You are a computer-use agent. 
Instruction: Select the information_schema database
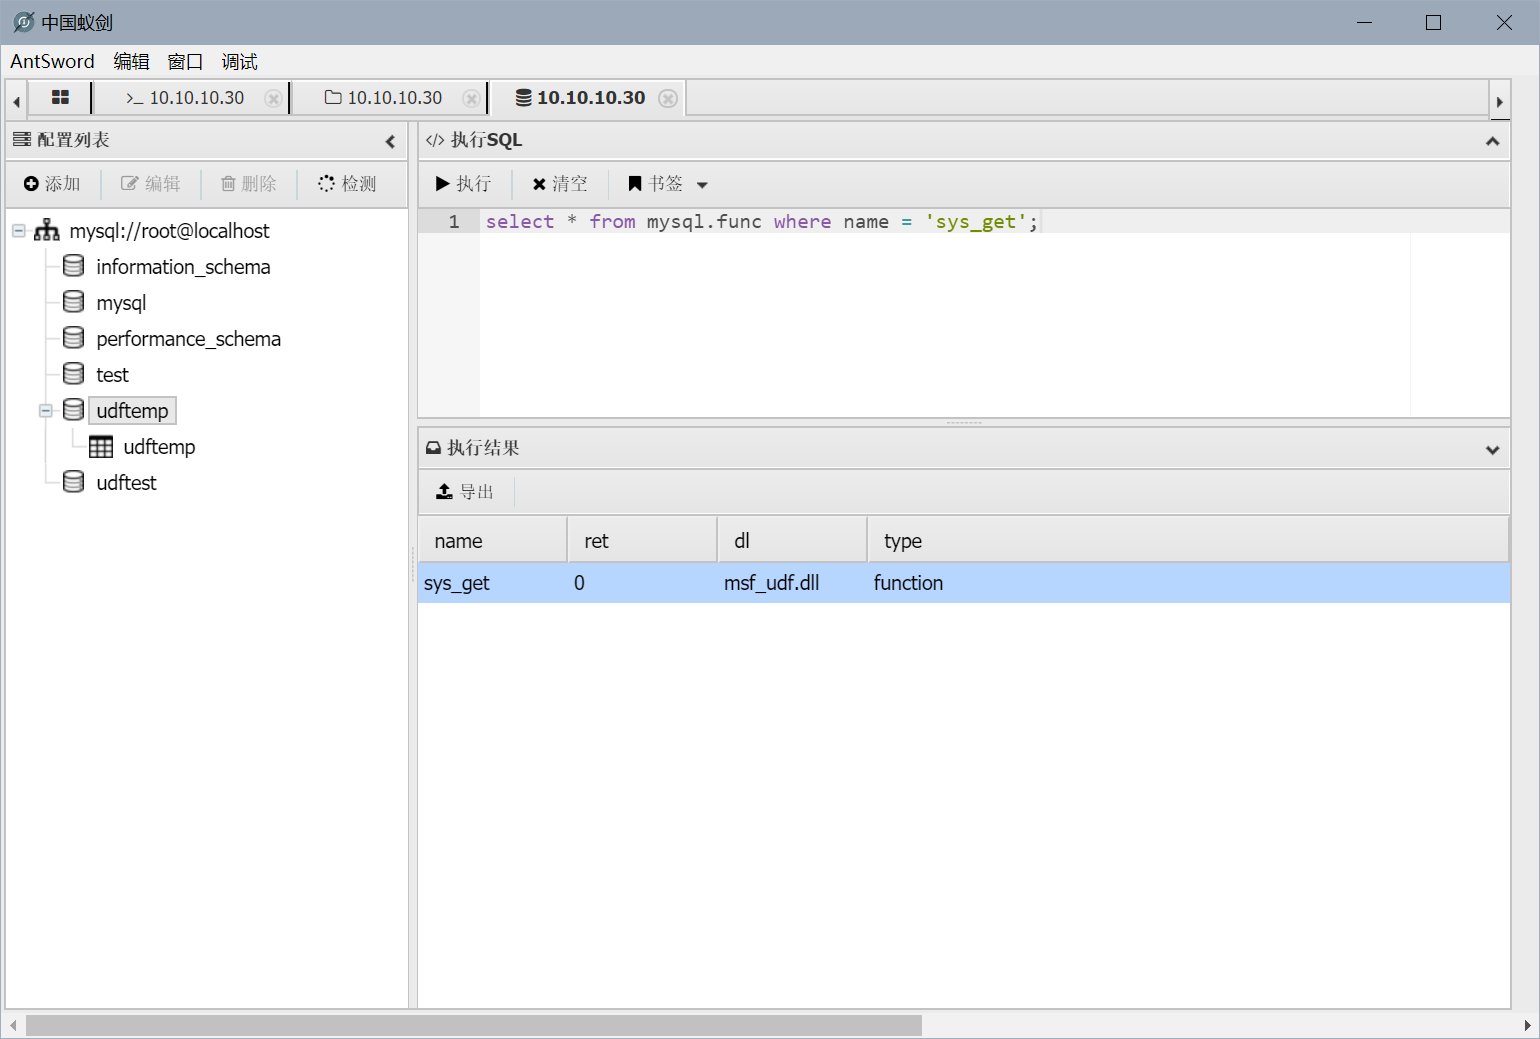[183, 267]
